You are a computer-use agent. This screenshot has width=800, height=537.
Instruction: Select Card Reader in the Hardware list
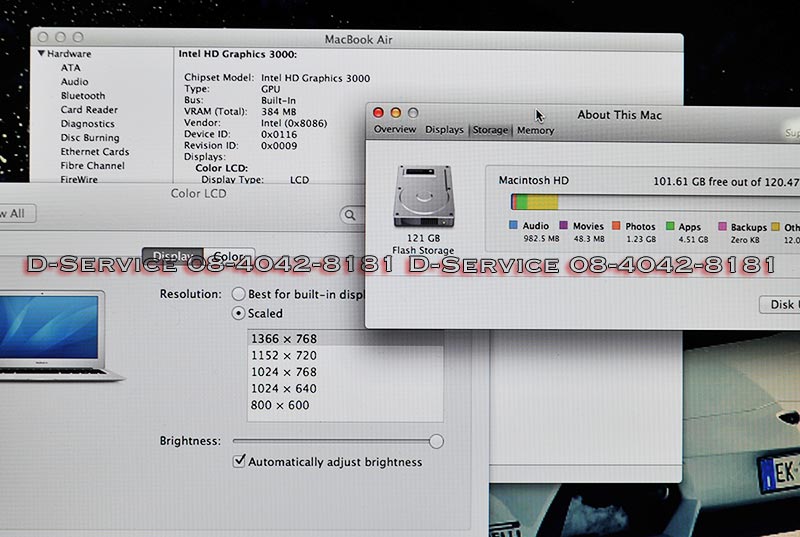[x=89, y=110]
